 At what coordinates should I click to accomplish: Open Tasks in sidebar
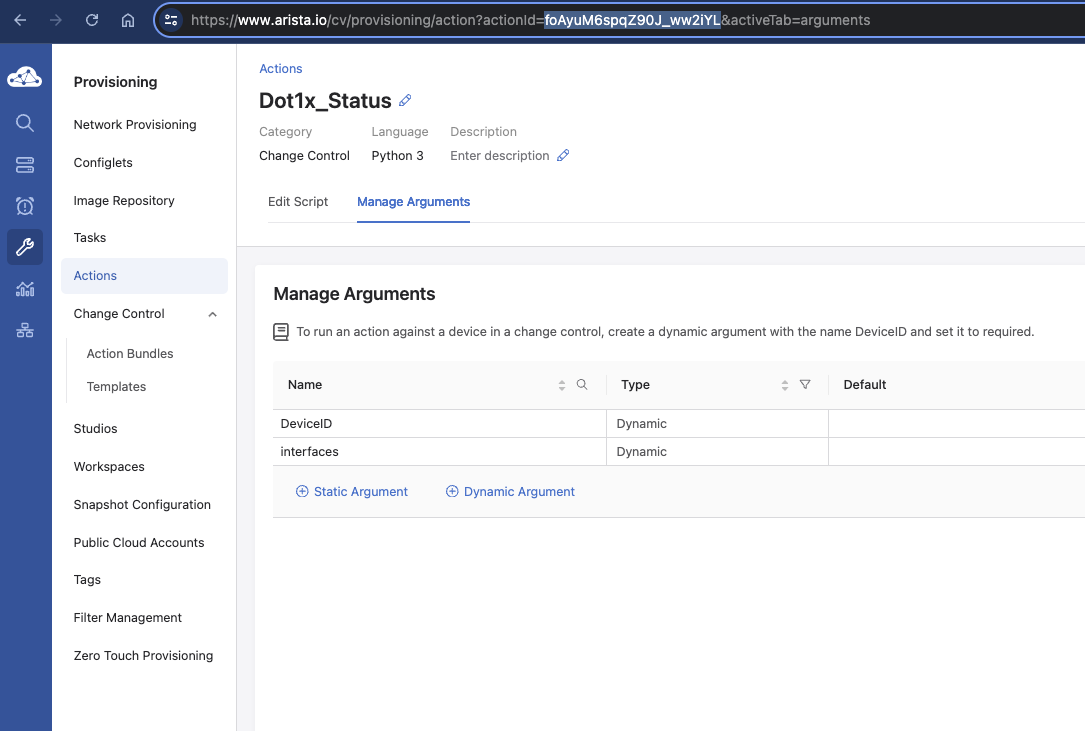(90, 237)
